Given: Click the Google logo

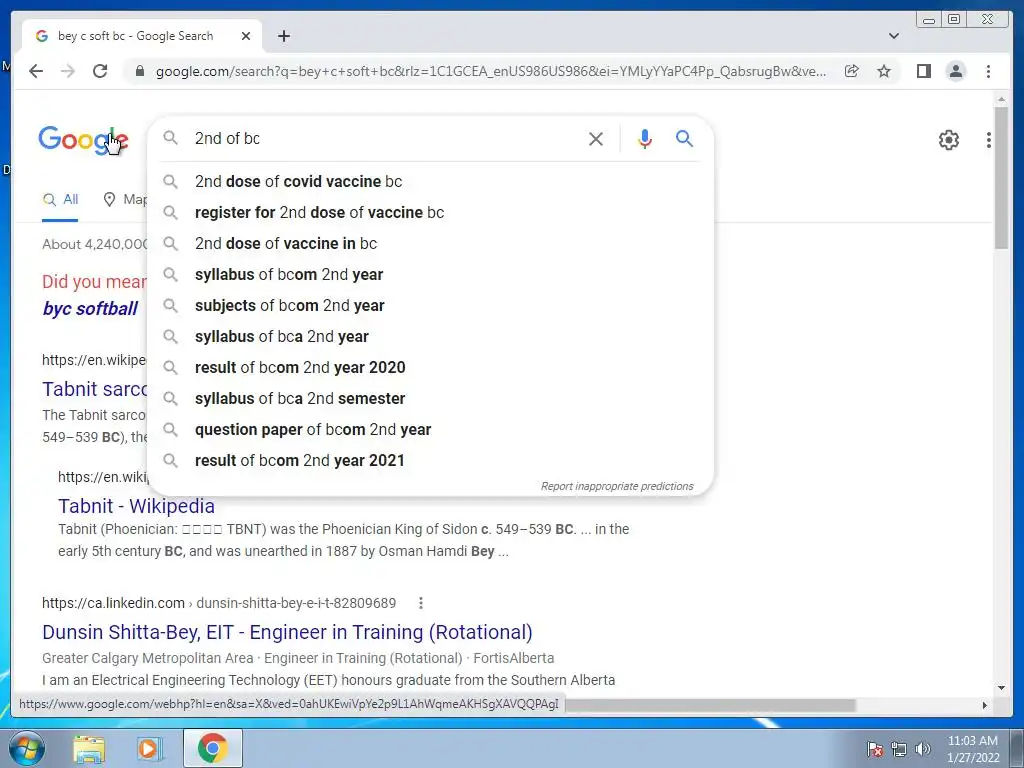Looking at the screenshot, I should pos(83,140).
